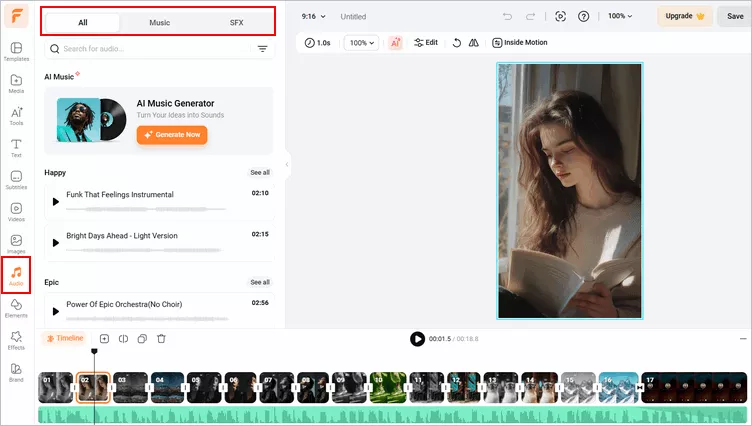Select scene 16 mountain thumbnail in timeline
Image resolution: width=752 pixels, height=426 pixels.
point(618,387)
